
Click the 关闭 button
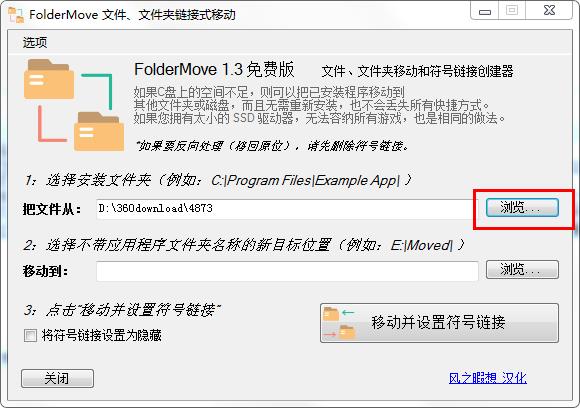57,378
